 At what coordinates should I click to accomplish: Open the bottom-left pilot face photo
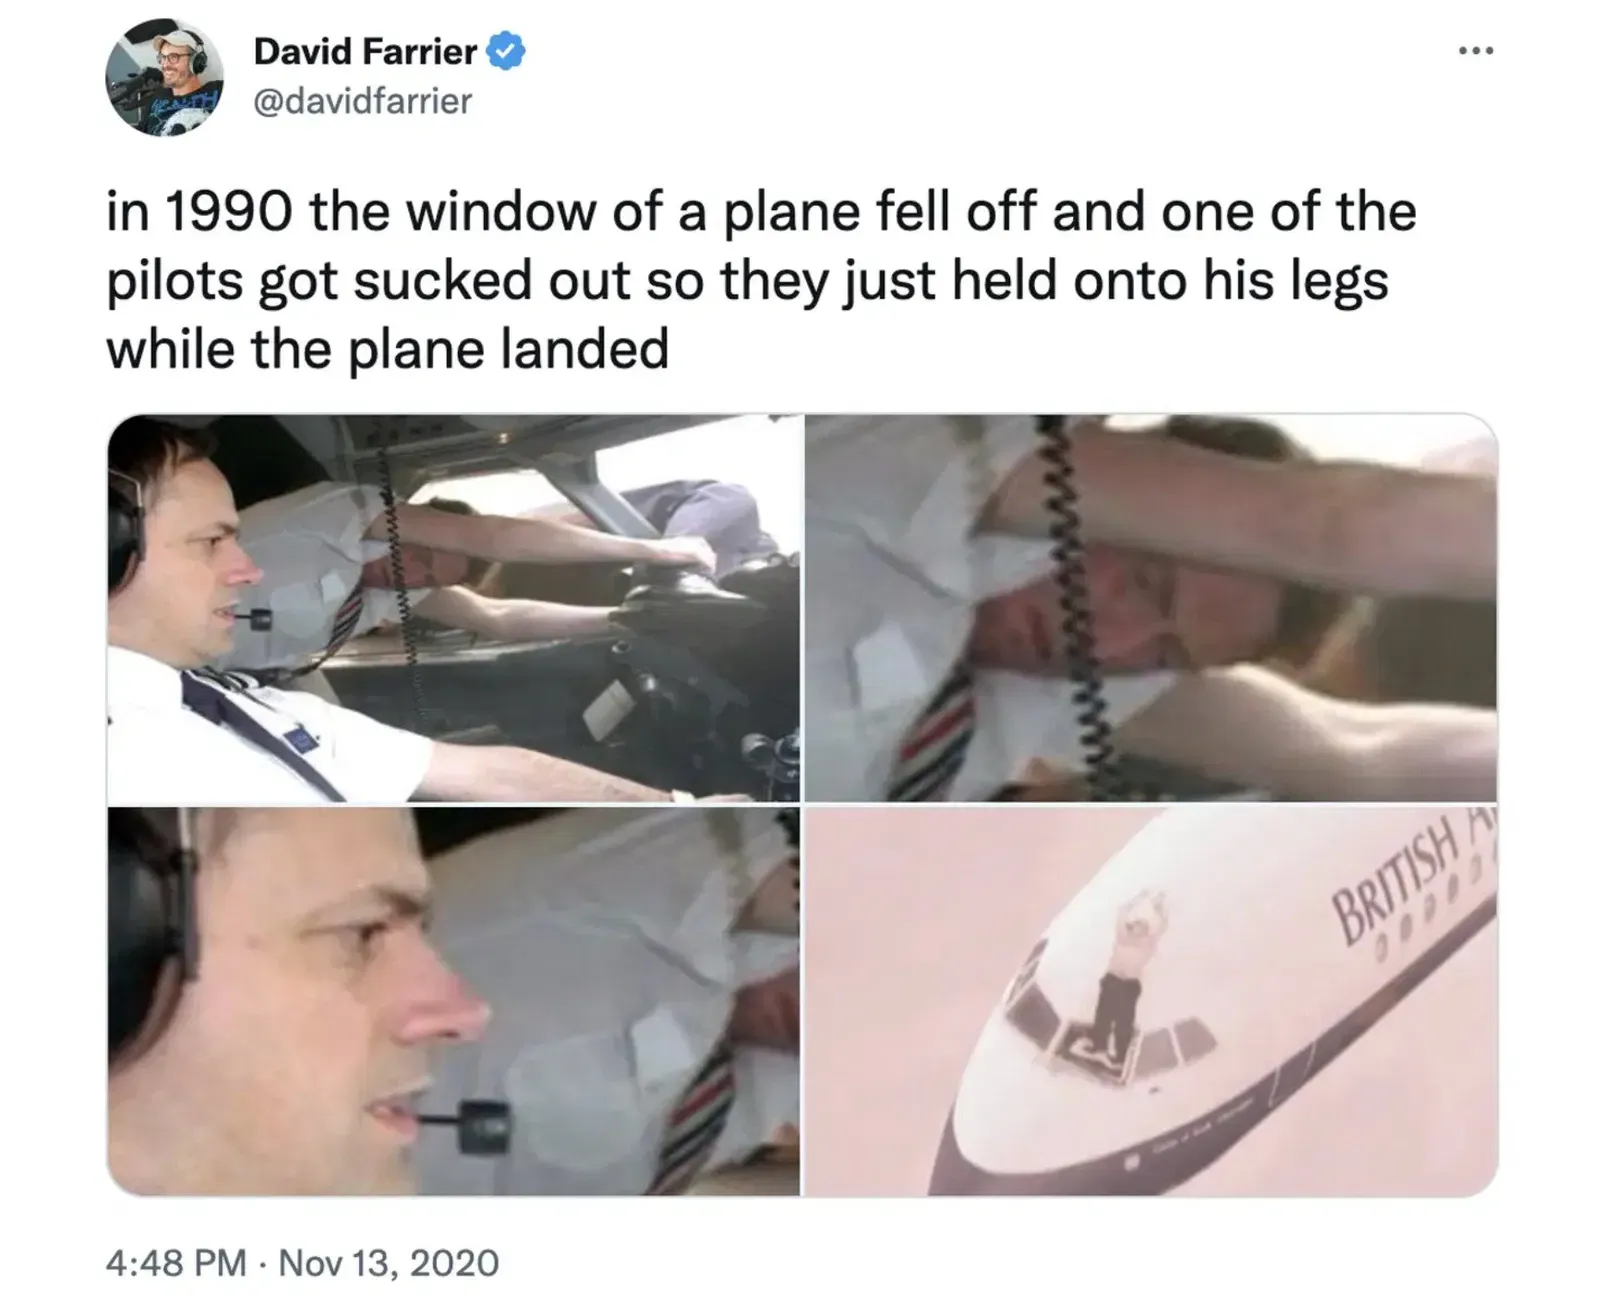tap(453, 1001)
